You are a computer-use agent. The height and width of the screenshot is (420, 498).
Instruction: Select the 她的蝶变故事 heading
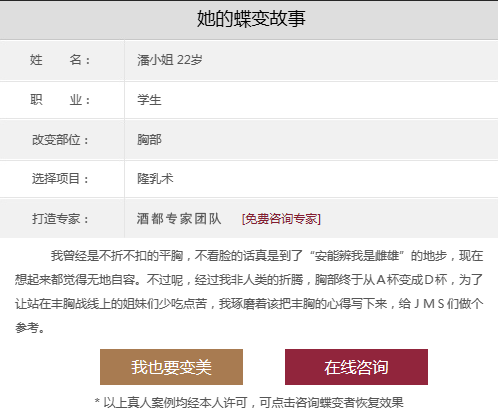(x=251, y=18)
